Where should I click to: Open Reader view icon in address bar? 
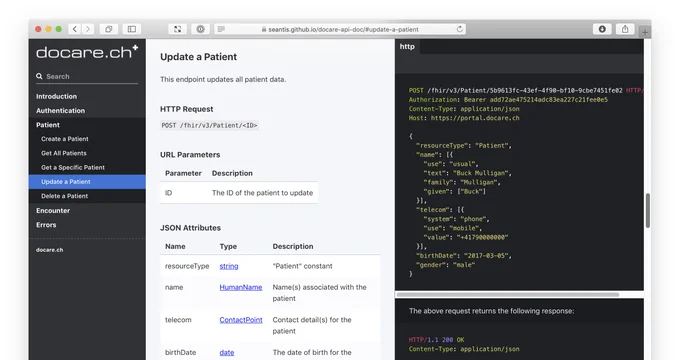coord(221,29)
